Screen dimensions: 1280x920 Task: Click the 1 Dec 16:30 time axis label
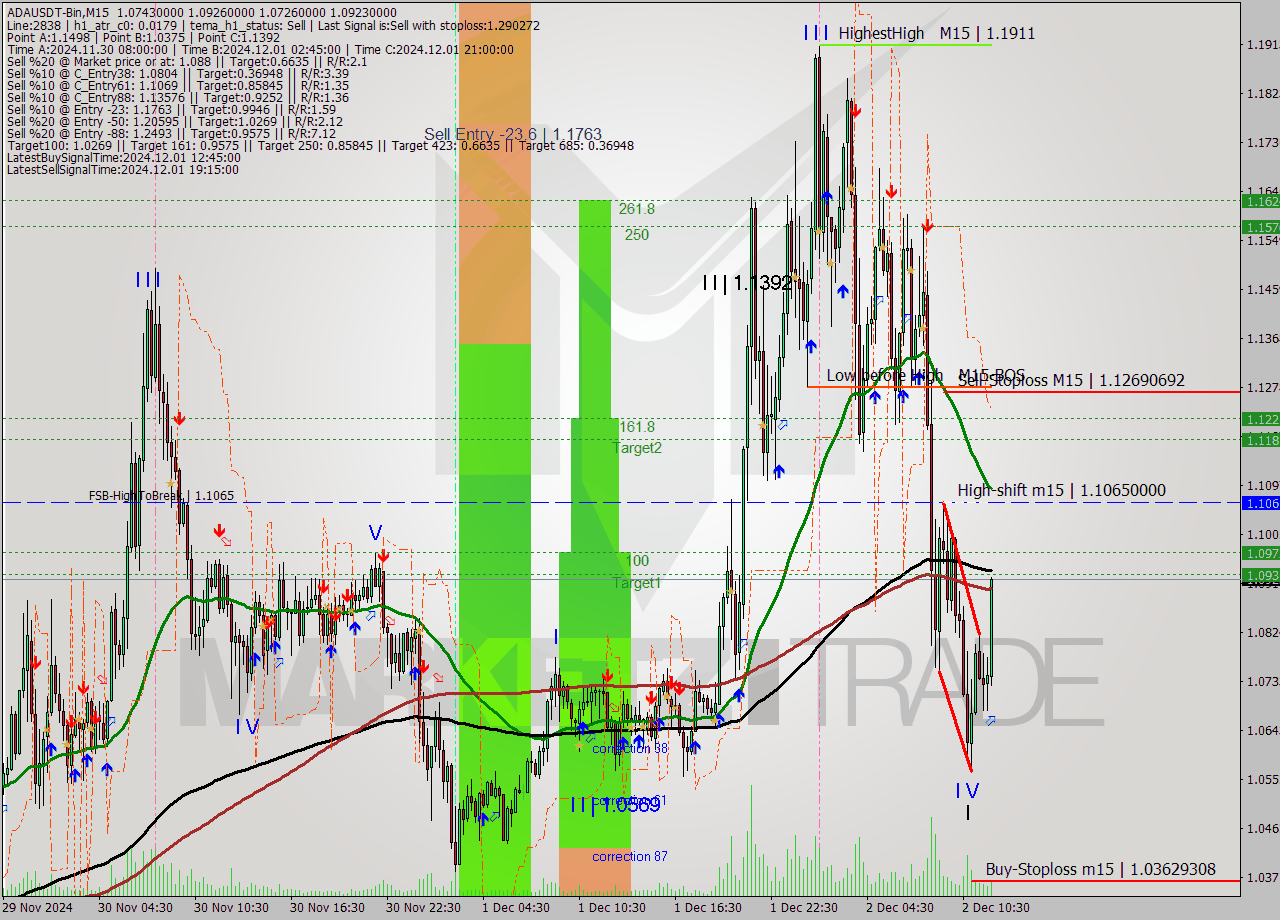click(x=707, y=908)
